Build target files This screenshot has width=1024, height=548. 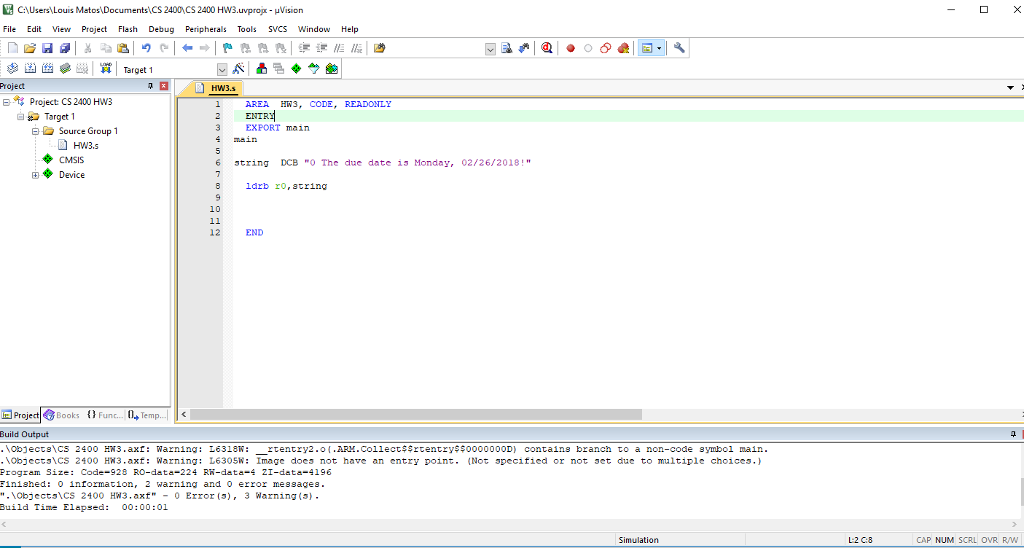29,69
